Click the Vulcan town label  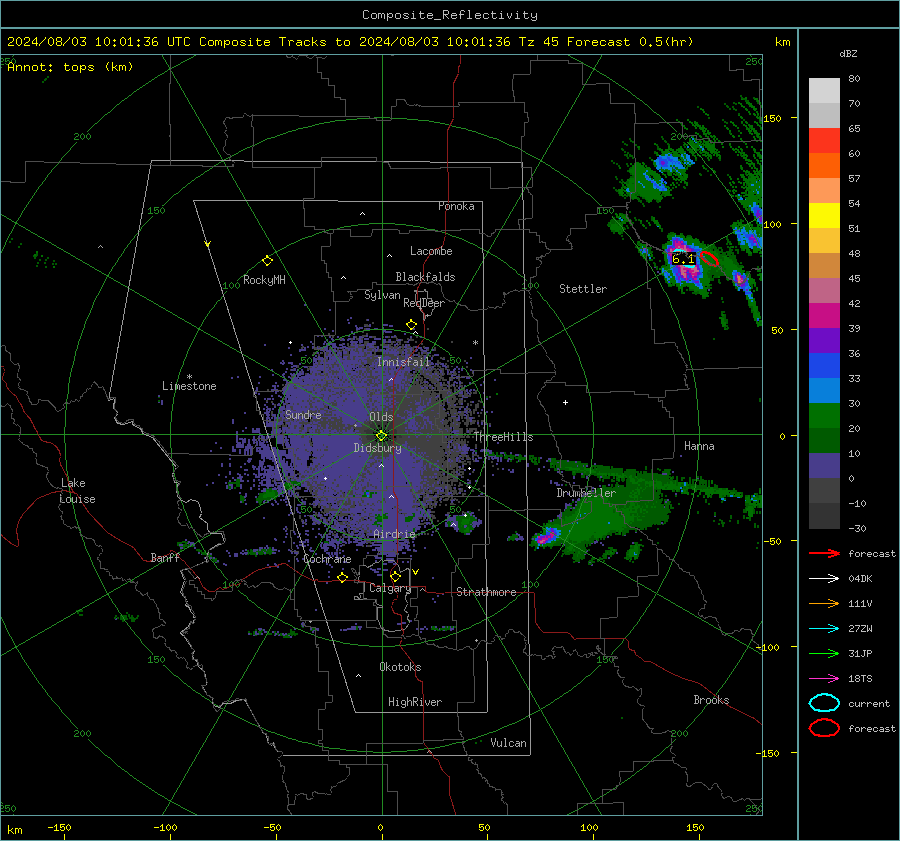point(508,743)
